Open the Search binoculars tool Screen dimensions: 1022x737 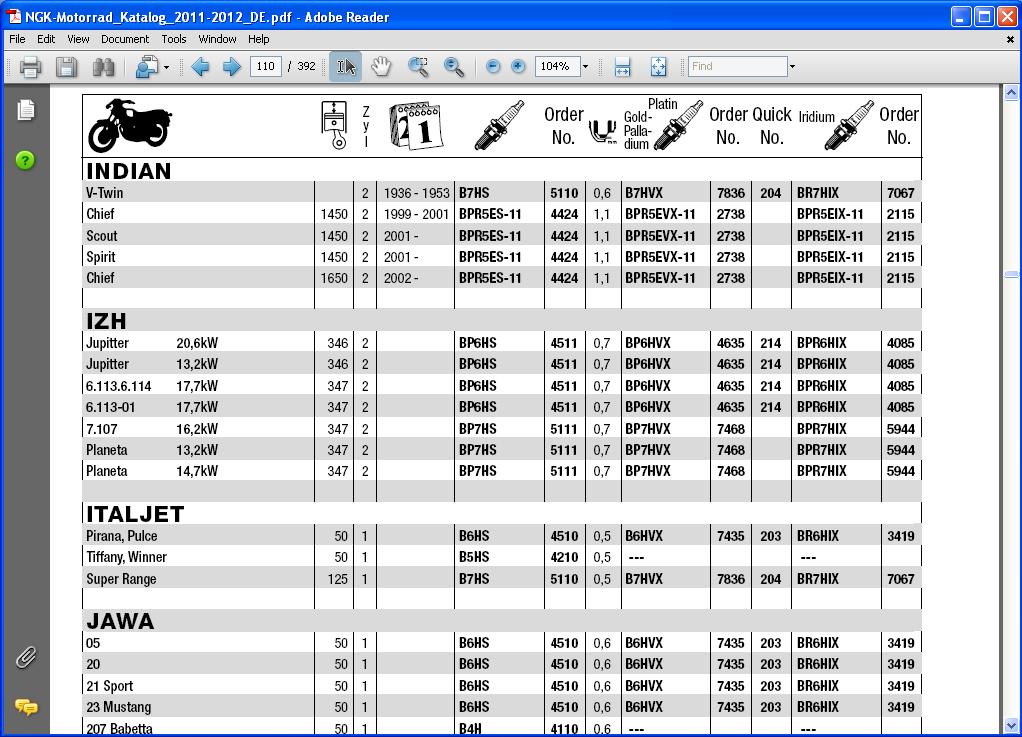(103, 66)
